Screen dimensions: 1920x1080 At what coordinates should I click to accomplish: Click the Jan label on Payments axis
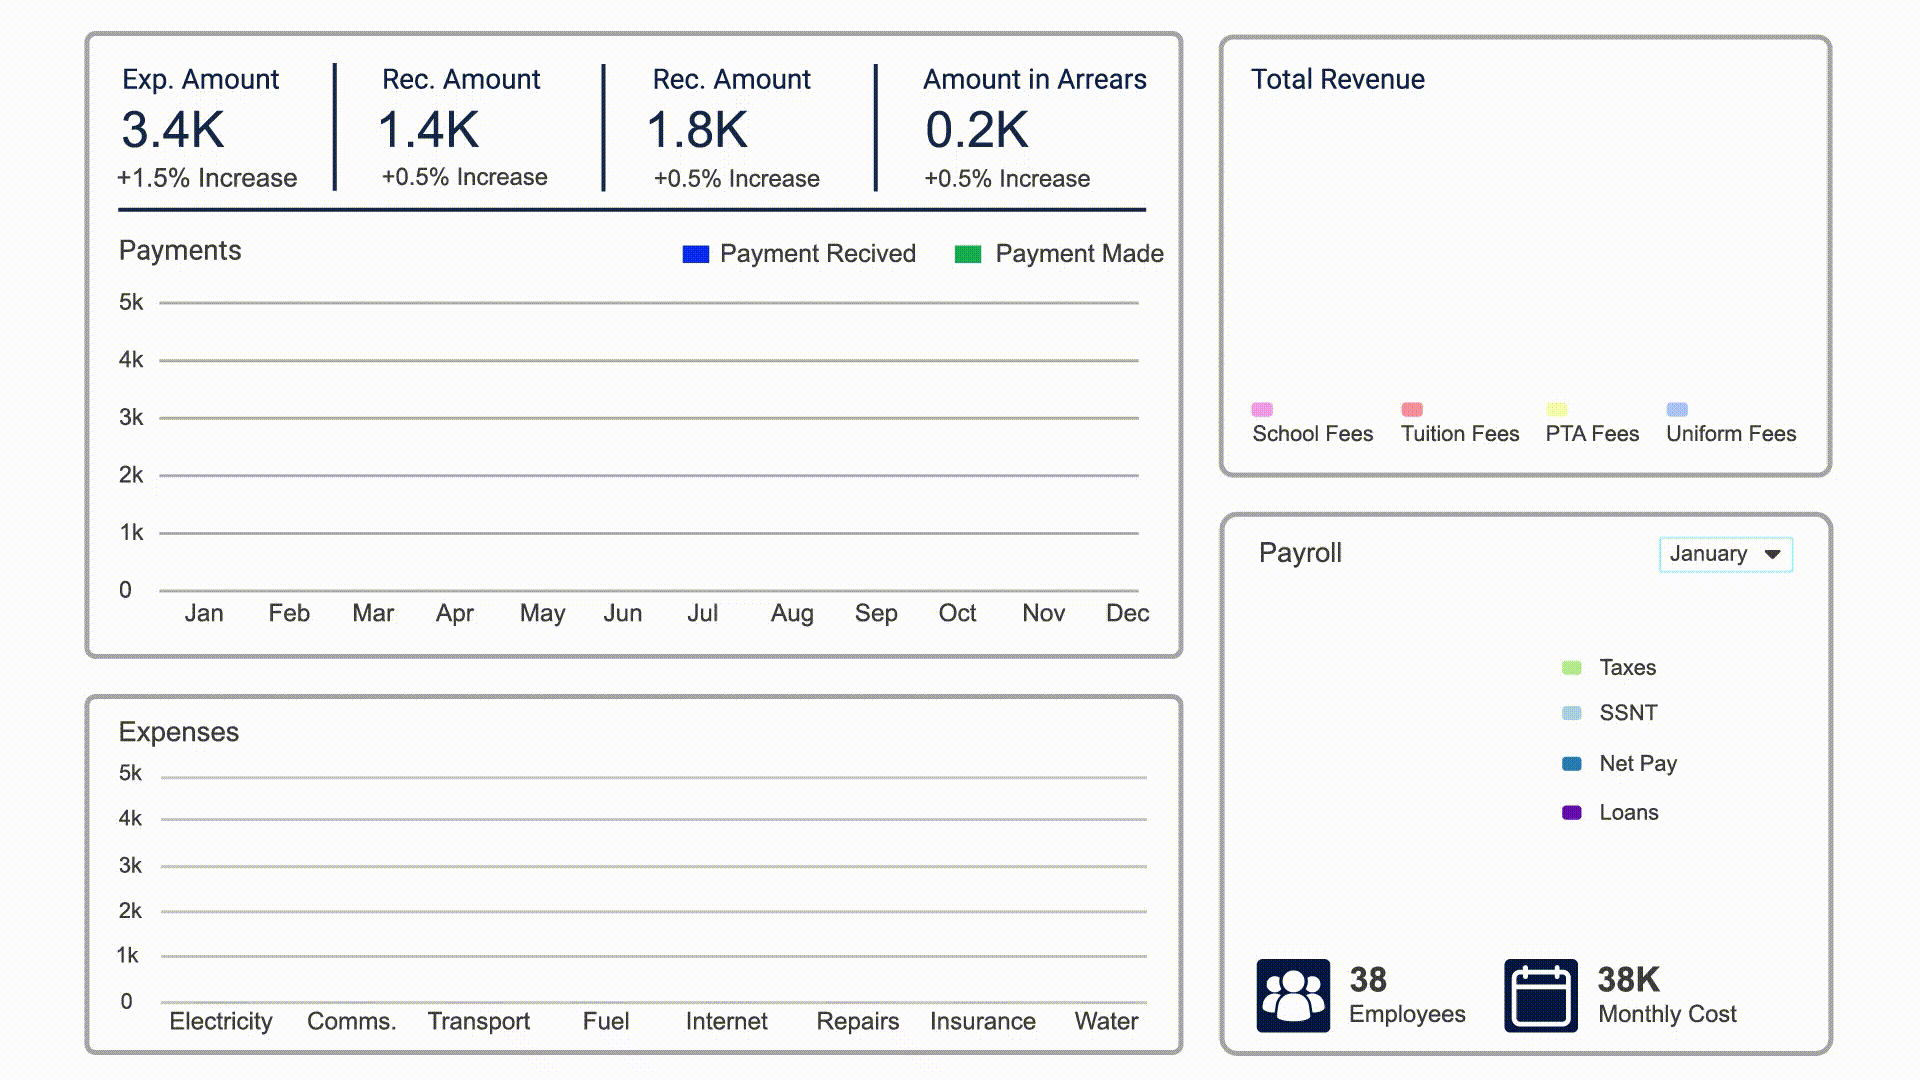pos(204,613)
